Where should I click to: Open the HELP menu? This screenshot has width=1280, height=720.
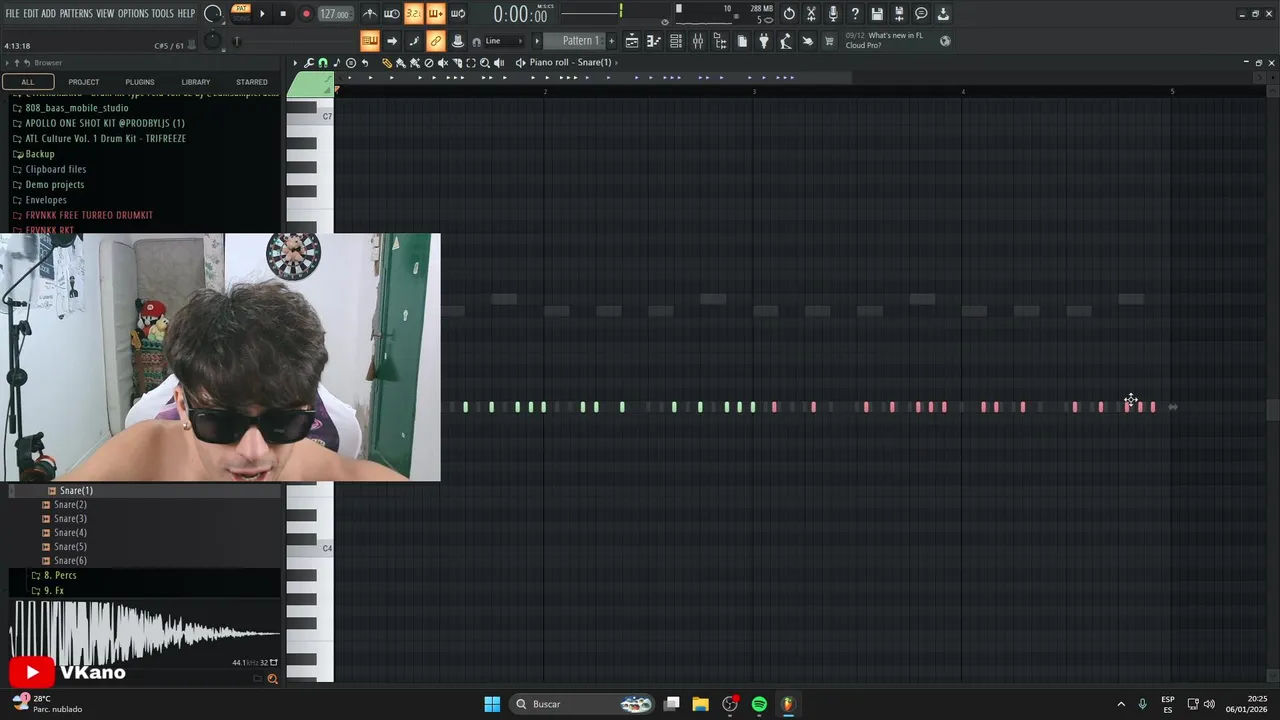[186, 13]
